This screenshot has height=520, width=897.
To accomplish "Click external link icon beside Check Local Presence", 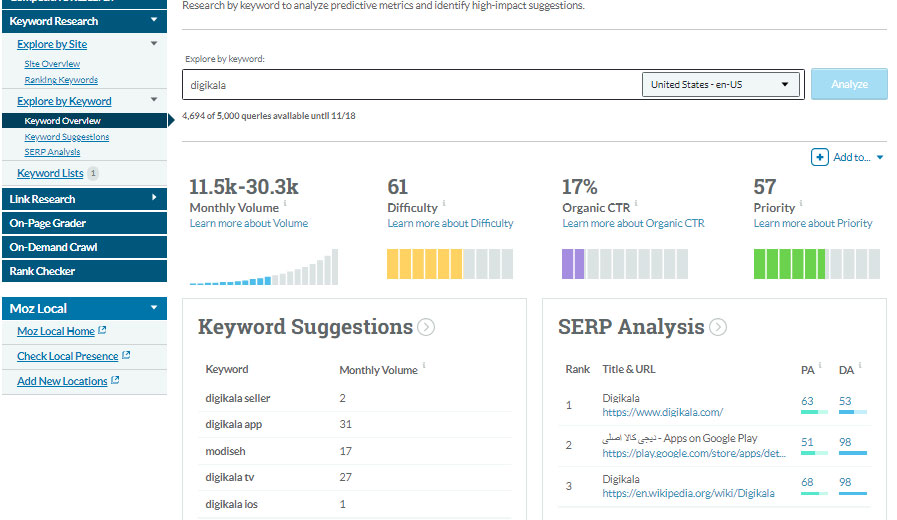I will [126, 356].
